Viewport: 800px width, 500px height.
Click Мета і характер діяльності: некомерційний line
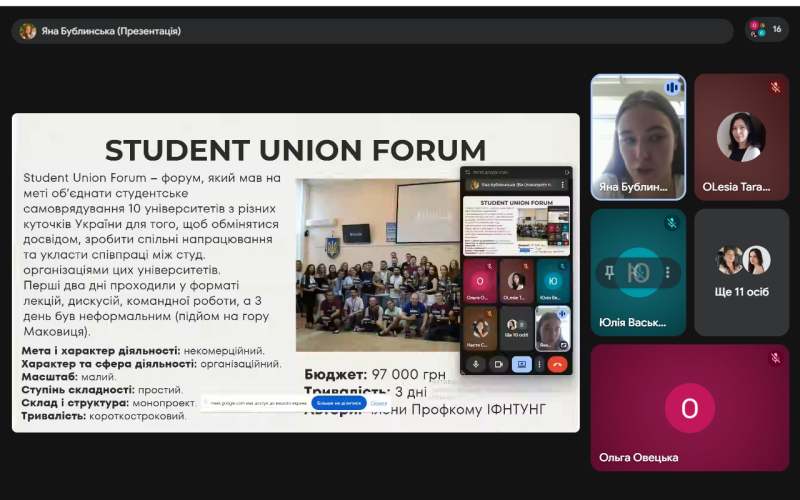pyautogui.click(x=143, y=351)
